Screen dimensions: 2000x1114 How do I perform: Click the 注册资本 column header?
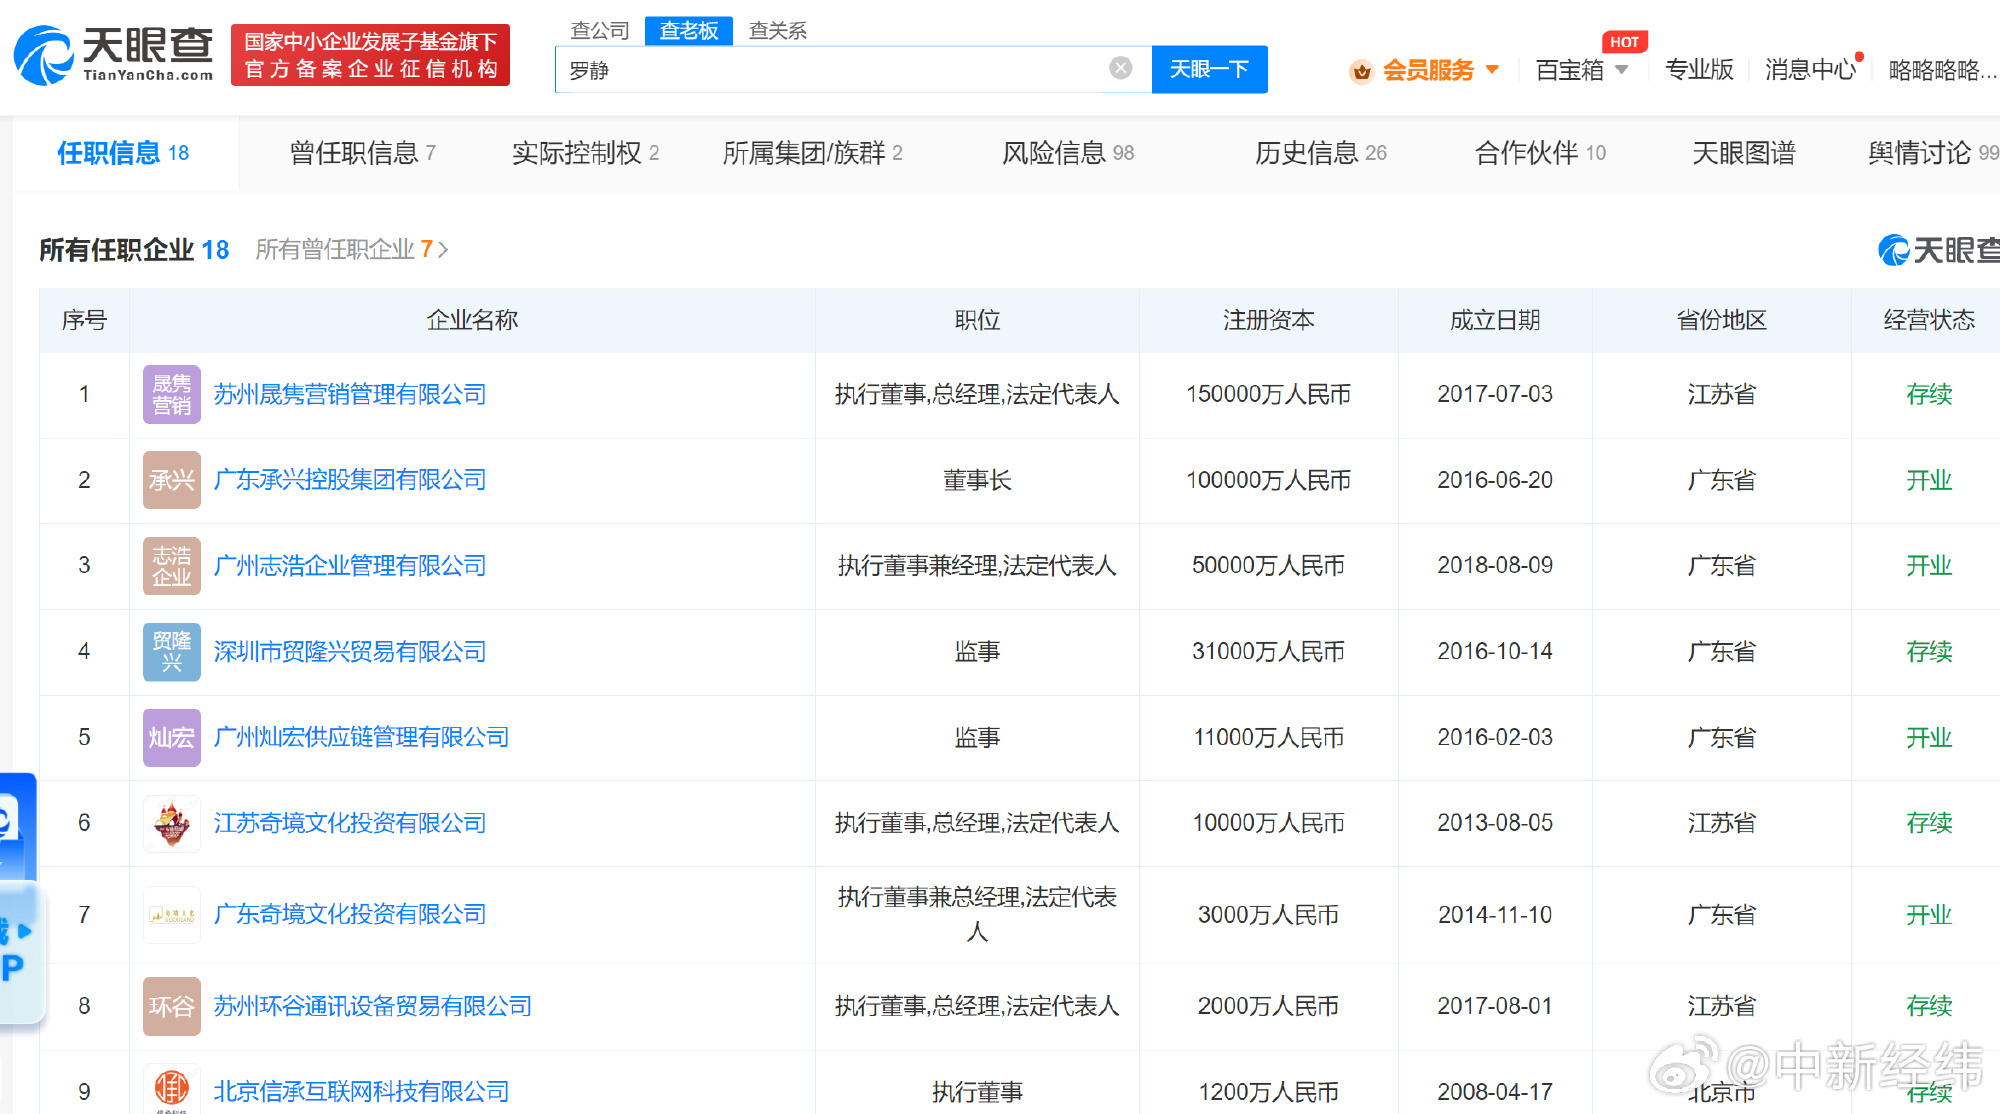point(1268,320)
